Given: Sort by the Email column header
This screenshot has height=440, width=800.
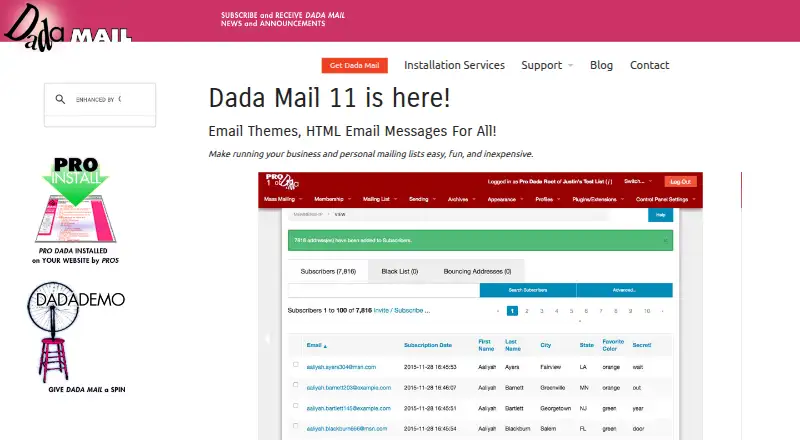Looking at the screenshot, I should pos(314,346).
